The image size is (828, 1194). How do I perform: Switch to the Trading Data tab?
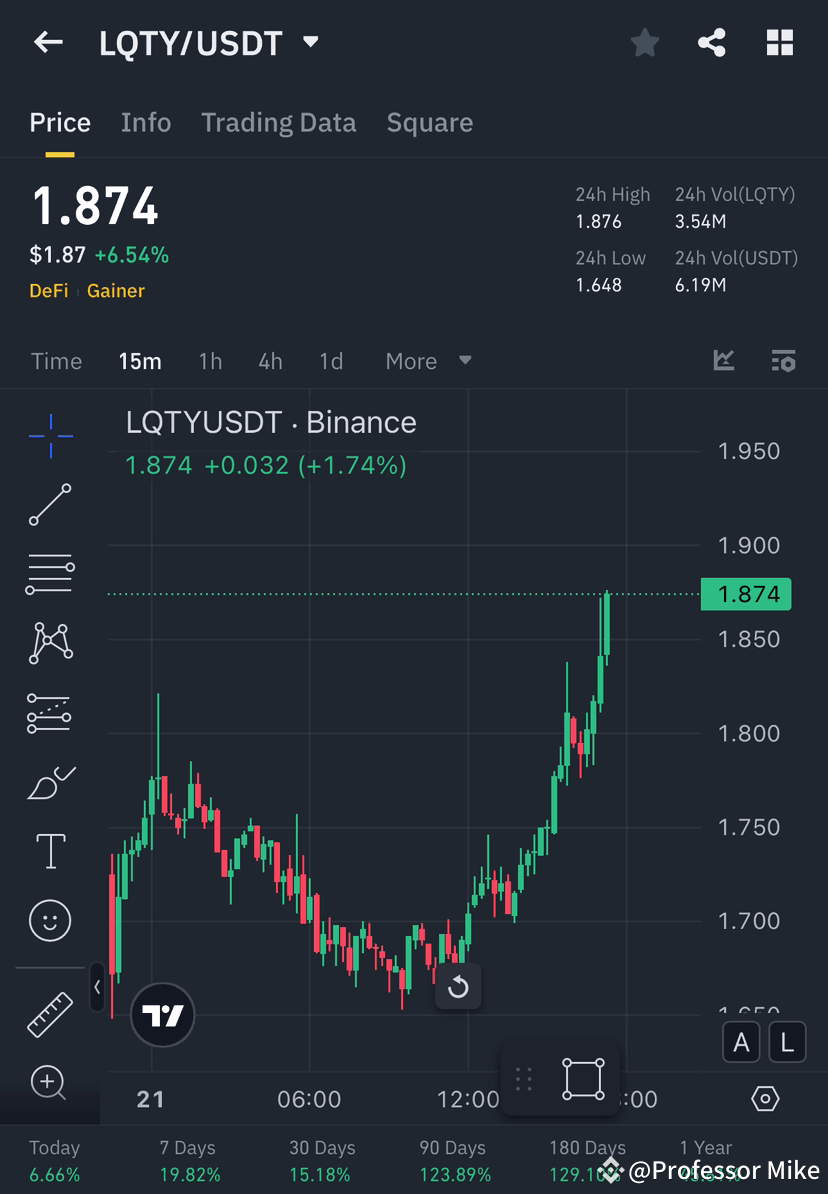click(279, 122)
